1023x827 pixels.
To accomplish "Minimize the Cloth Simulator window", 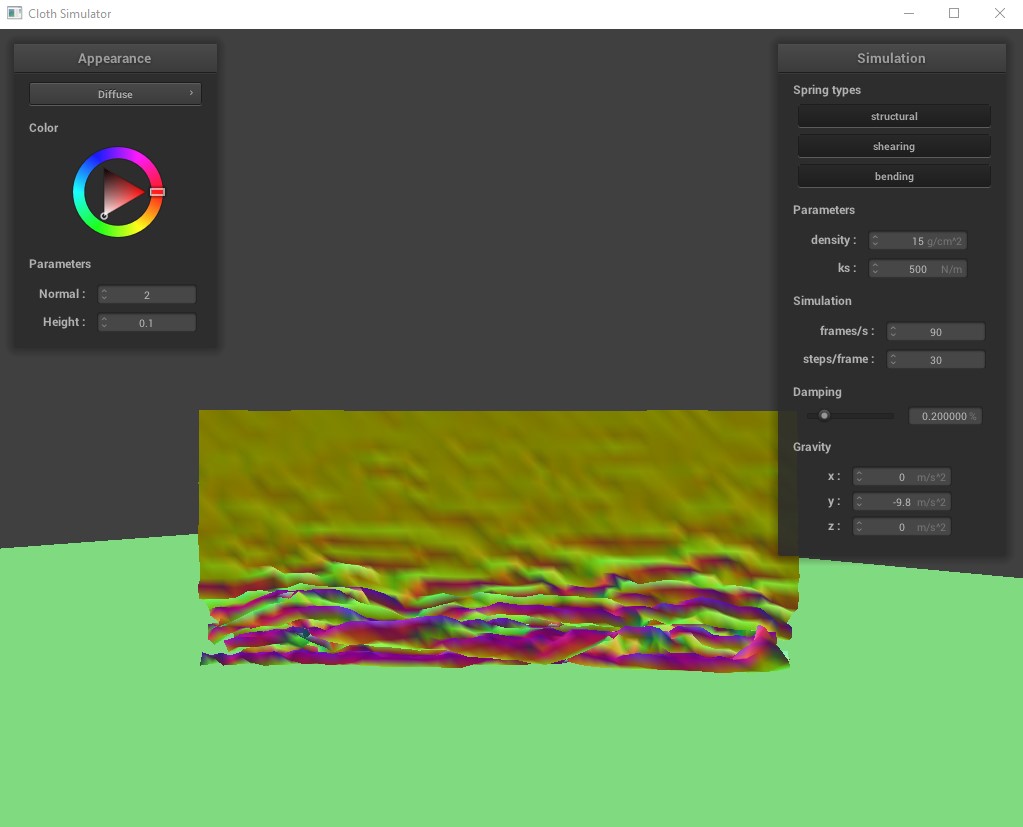I will pyautogui.click(x=908, y=13).
